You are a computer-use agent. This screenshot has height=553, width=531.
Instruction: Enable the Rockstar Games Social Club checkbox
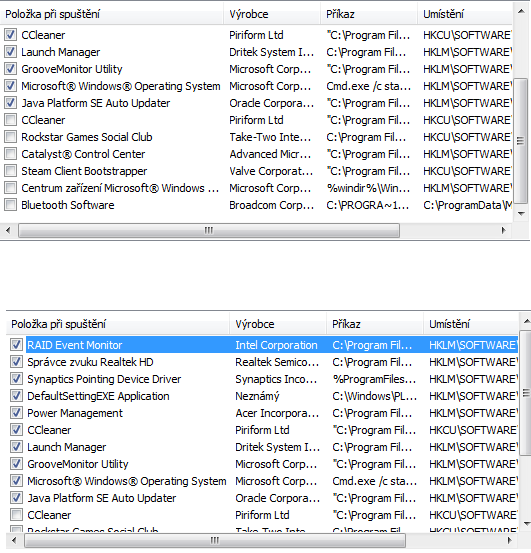(x=10, y=136)
